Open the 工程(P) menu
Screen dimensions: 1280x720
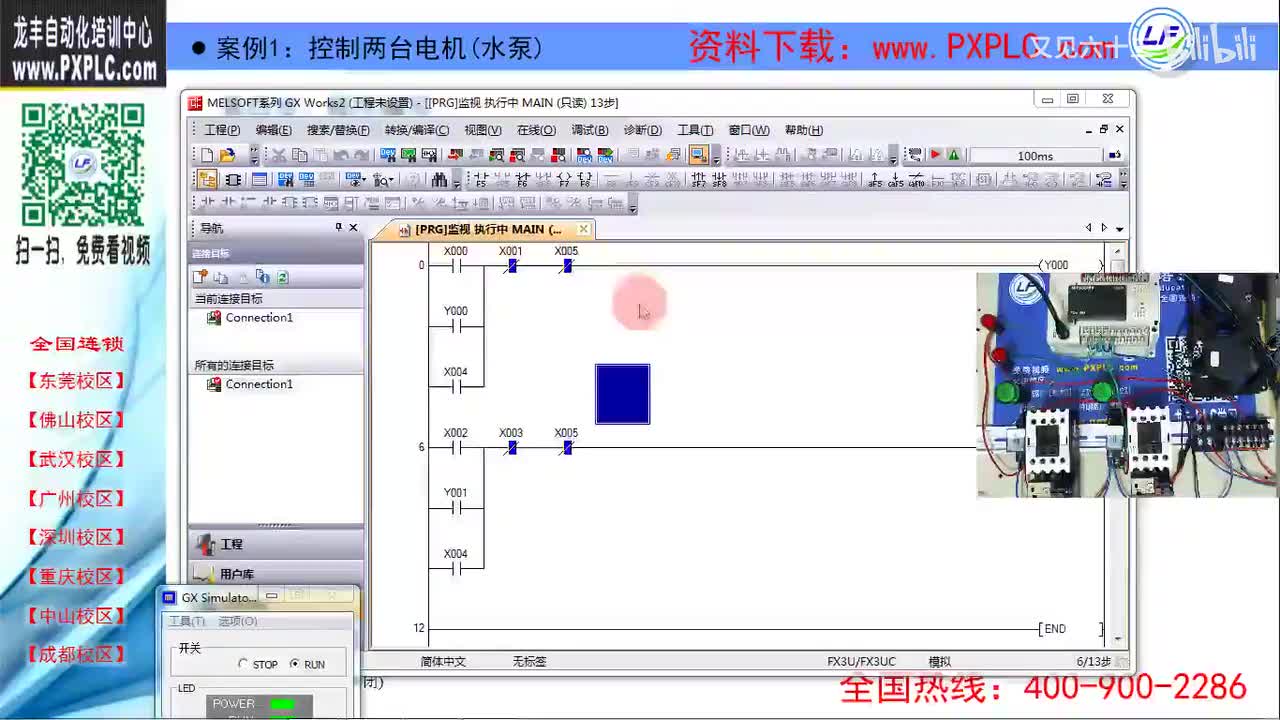coord(222,130)
